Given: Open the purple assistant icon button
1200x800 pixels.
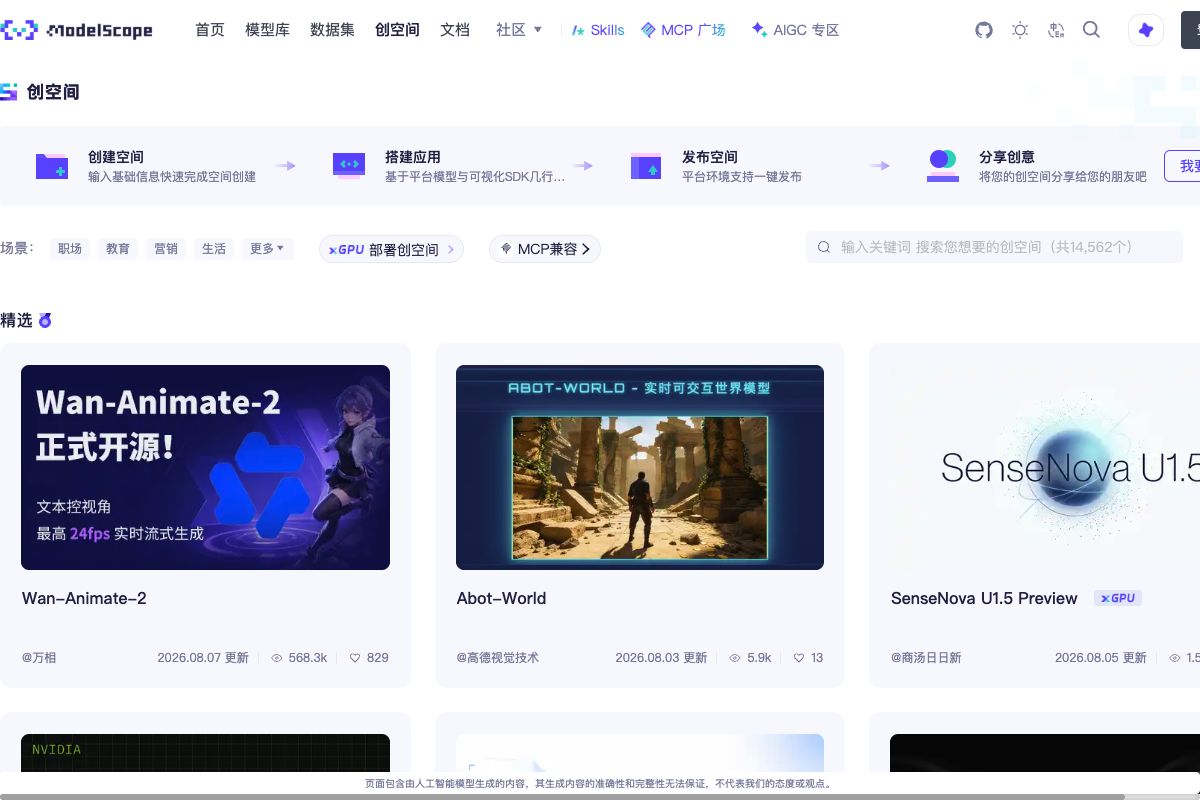Looking at the screenshot, I should click(1146, 30).
